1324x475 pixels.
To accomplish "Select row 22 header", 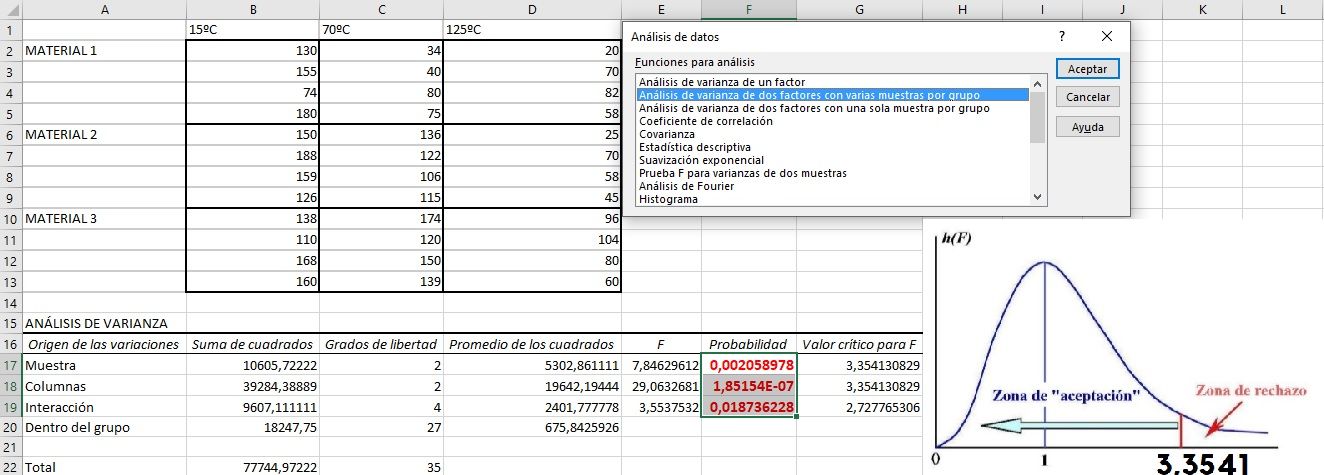I will pyautogui.click(x=10, y=466).
